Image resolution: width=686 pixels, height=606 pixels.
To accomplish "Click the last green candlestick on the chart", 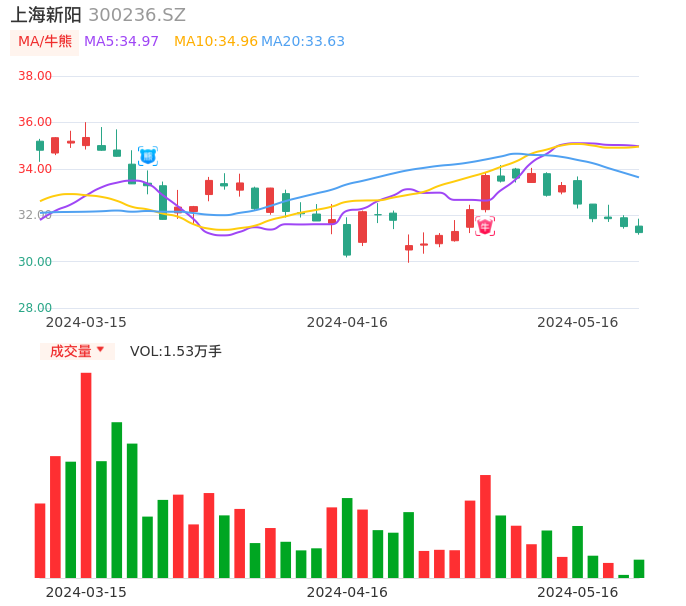I will [639, 229].
